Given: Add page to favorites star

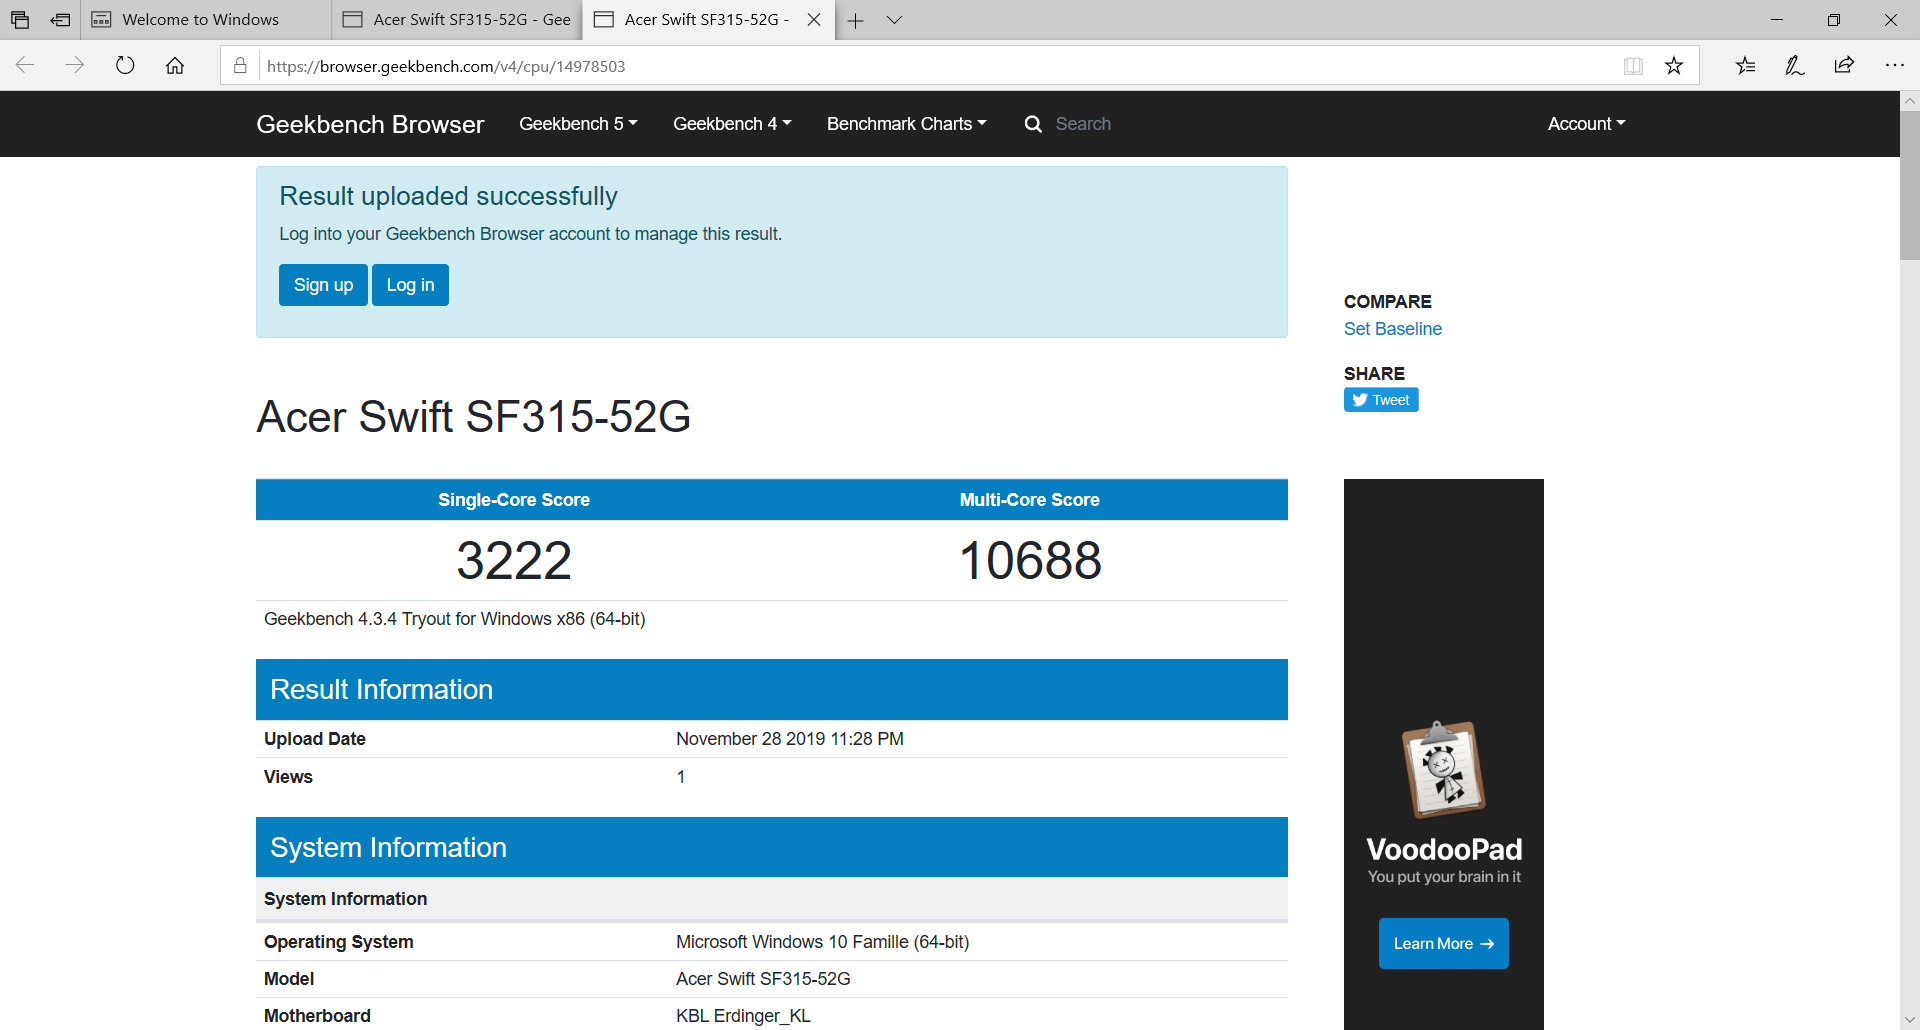Looking at the screenshot, I should [1674, 66].
